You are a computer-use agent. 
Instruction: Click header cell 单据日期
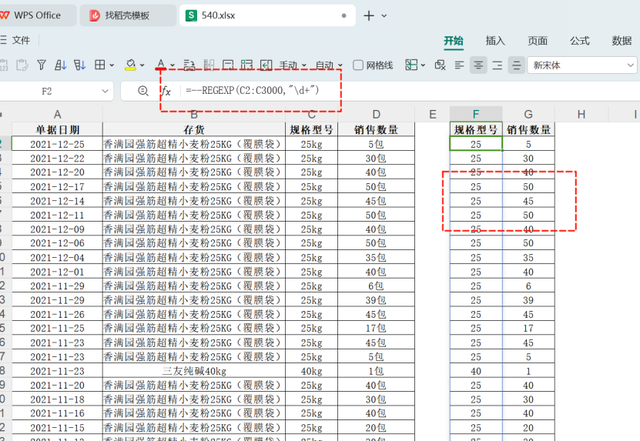[x=57, y=130]
